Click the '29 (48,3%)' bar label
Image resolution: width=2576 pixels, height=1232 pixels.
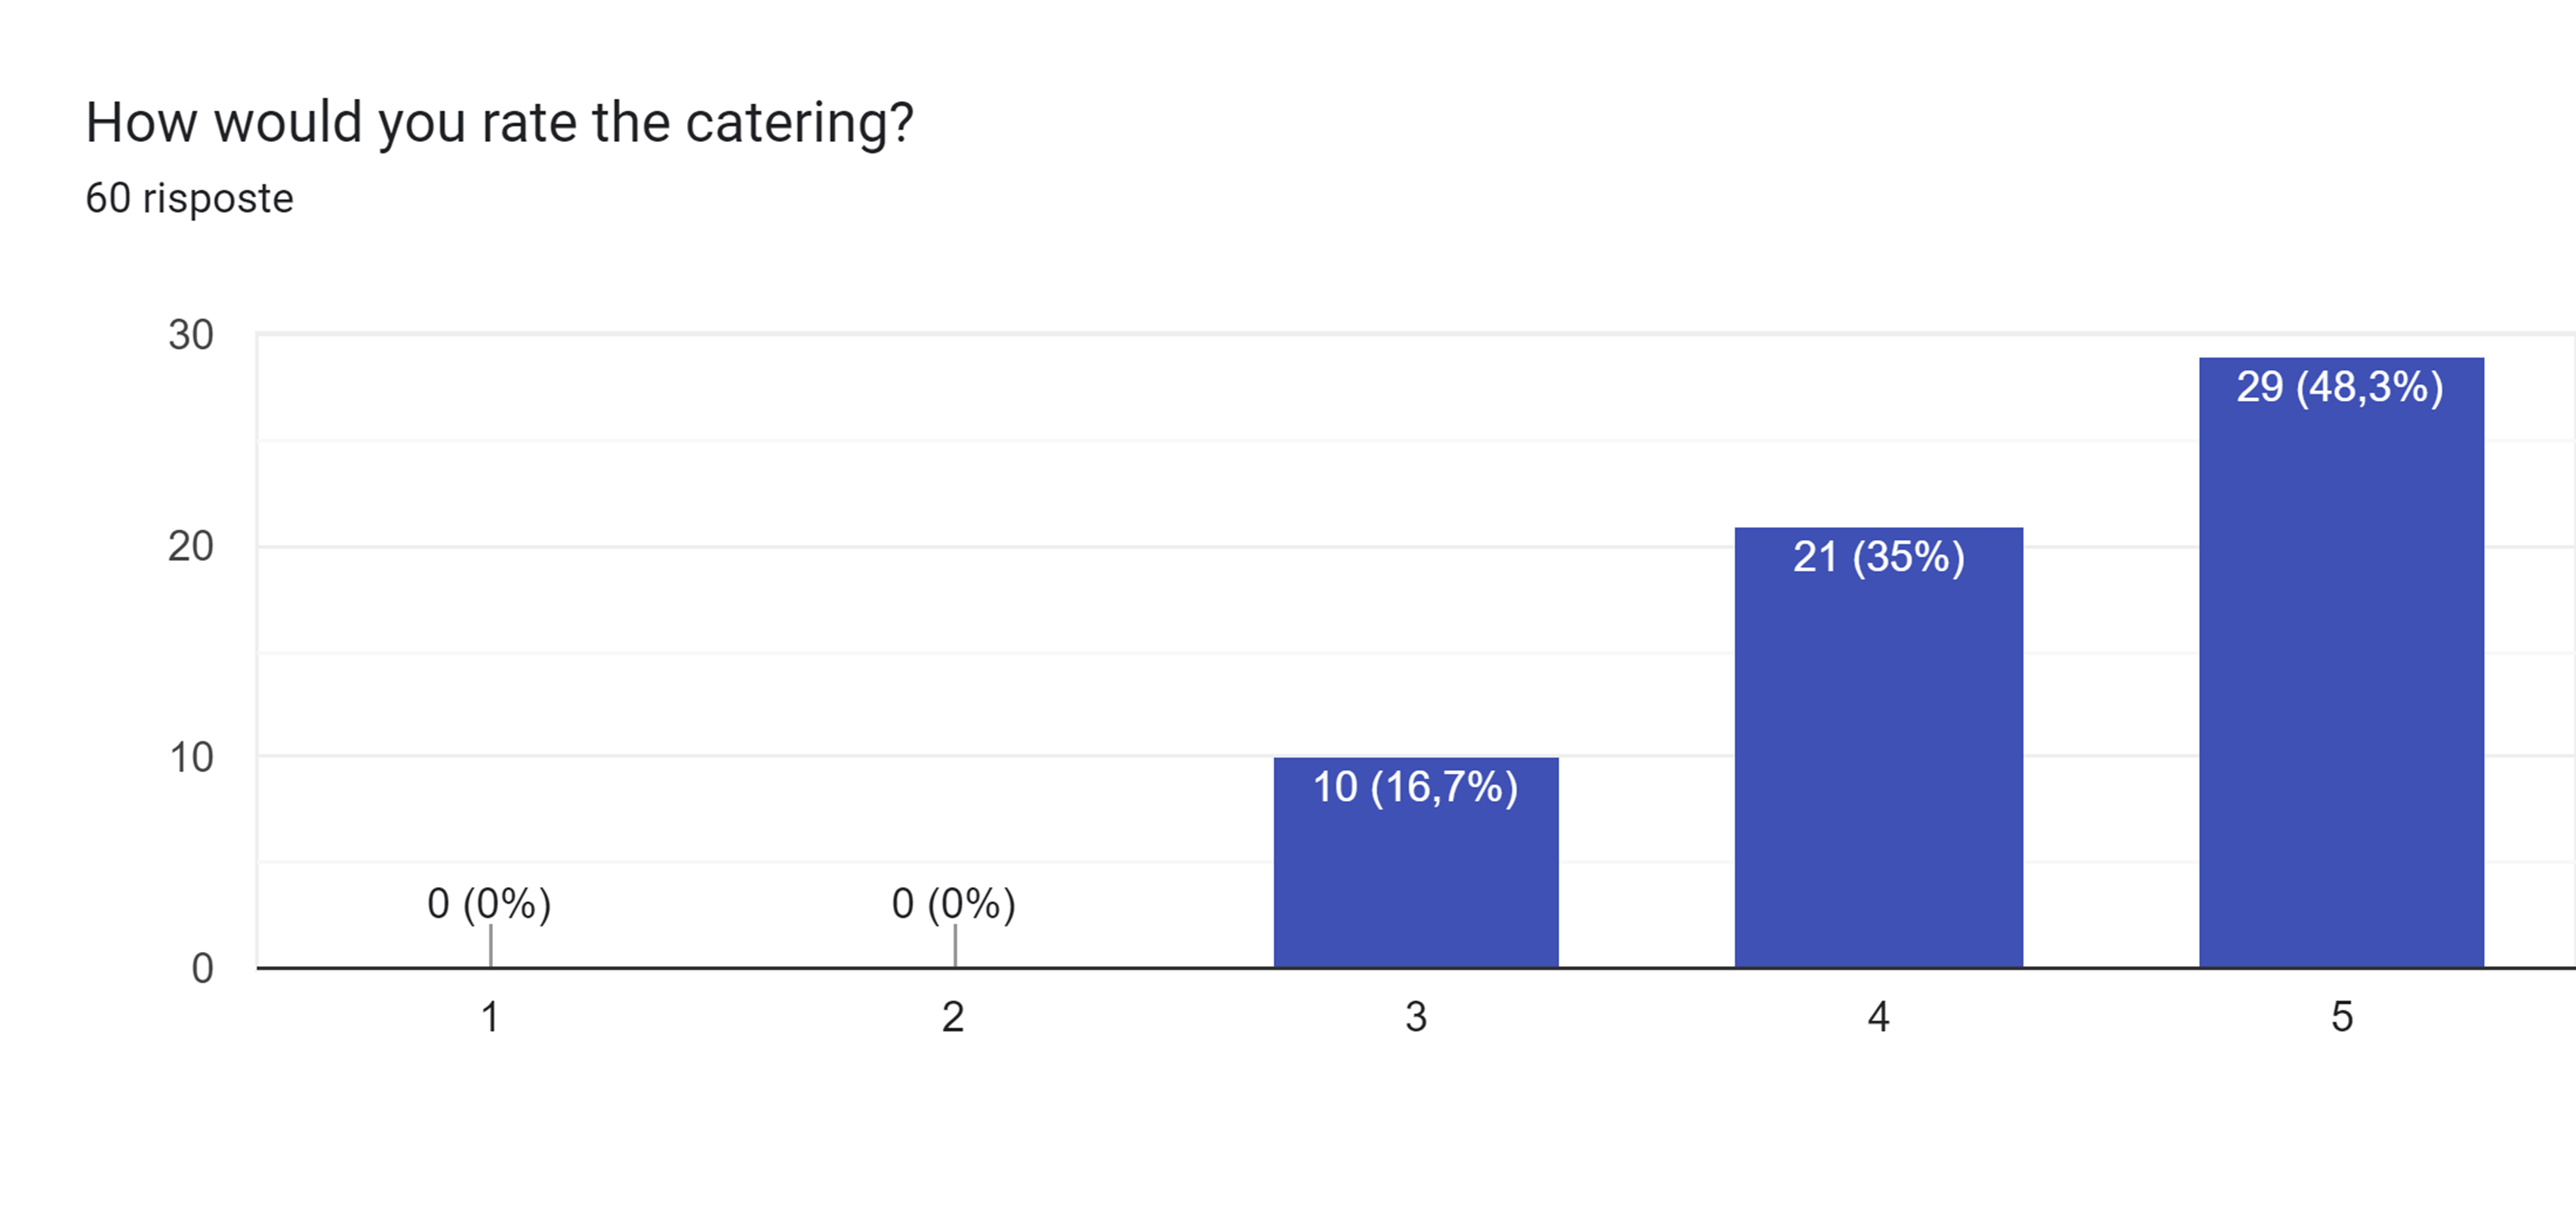coord(2340,387)
